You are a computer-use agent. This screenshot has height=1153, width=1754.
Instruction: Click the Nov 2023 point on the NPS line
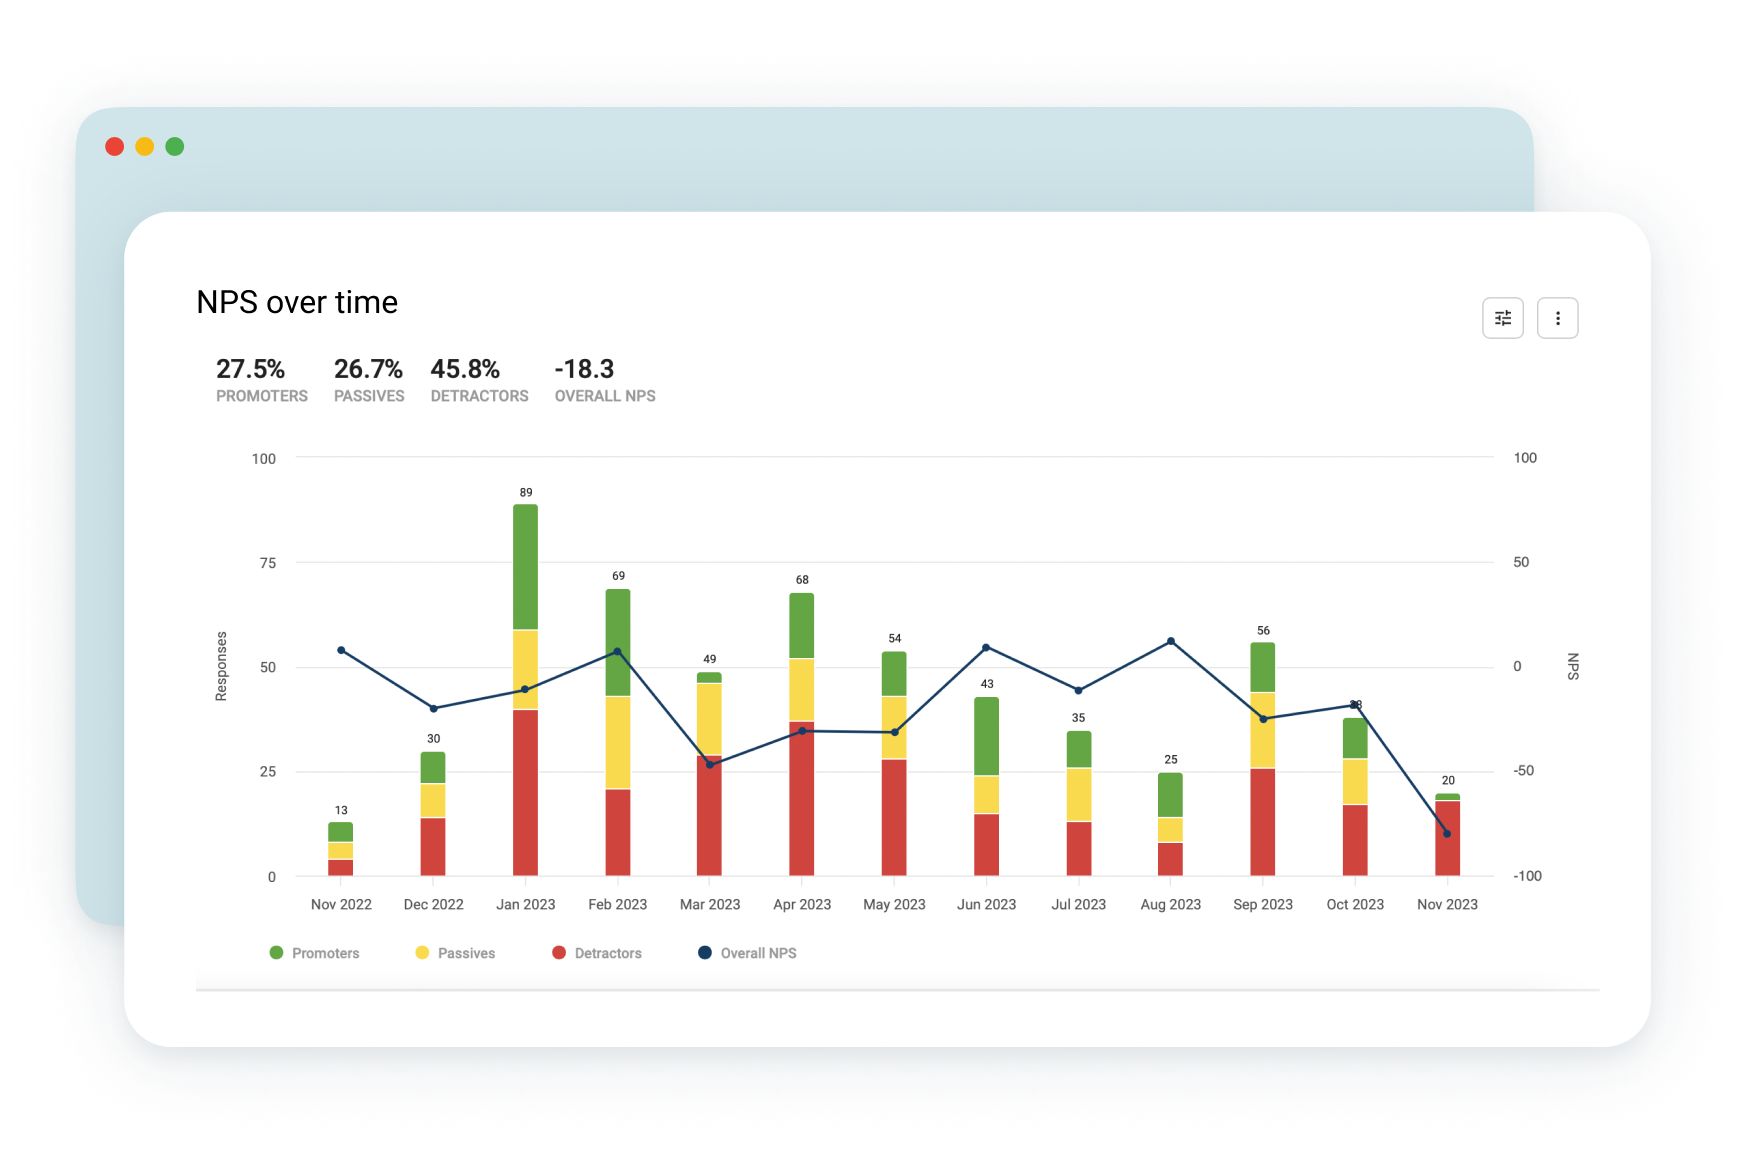pyautogui.click(x=1446, y=832)
